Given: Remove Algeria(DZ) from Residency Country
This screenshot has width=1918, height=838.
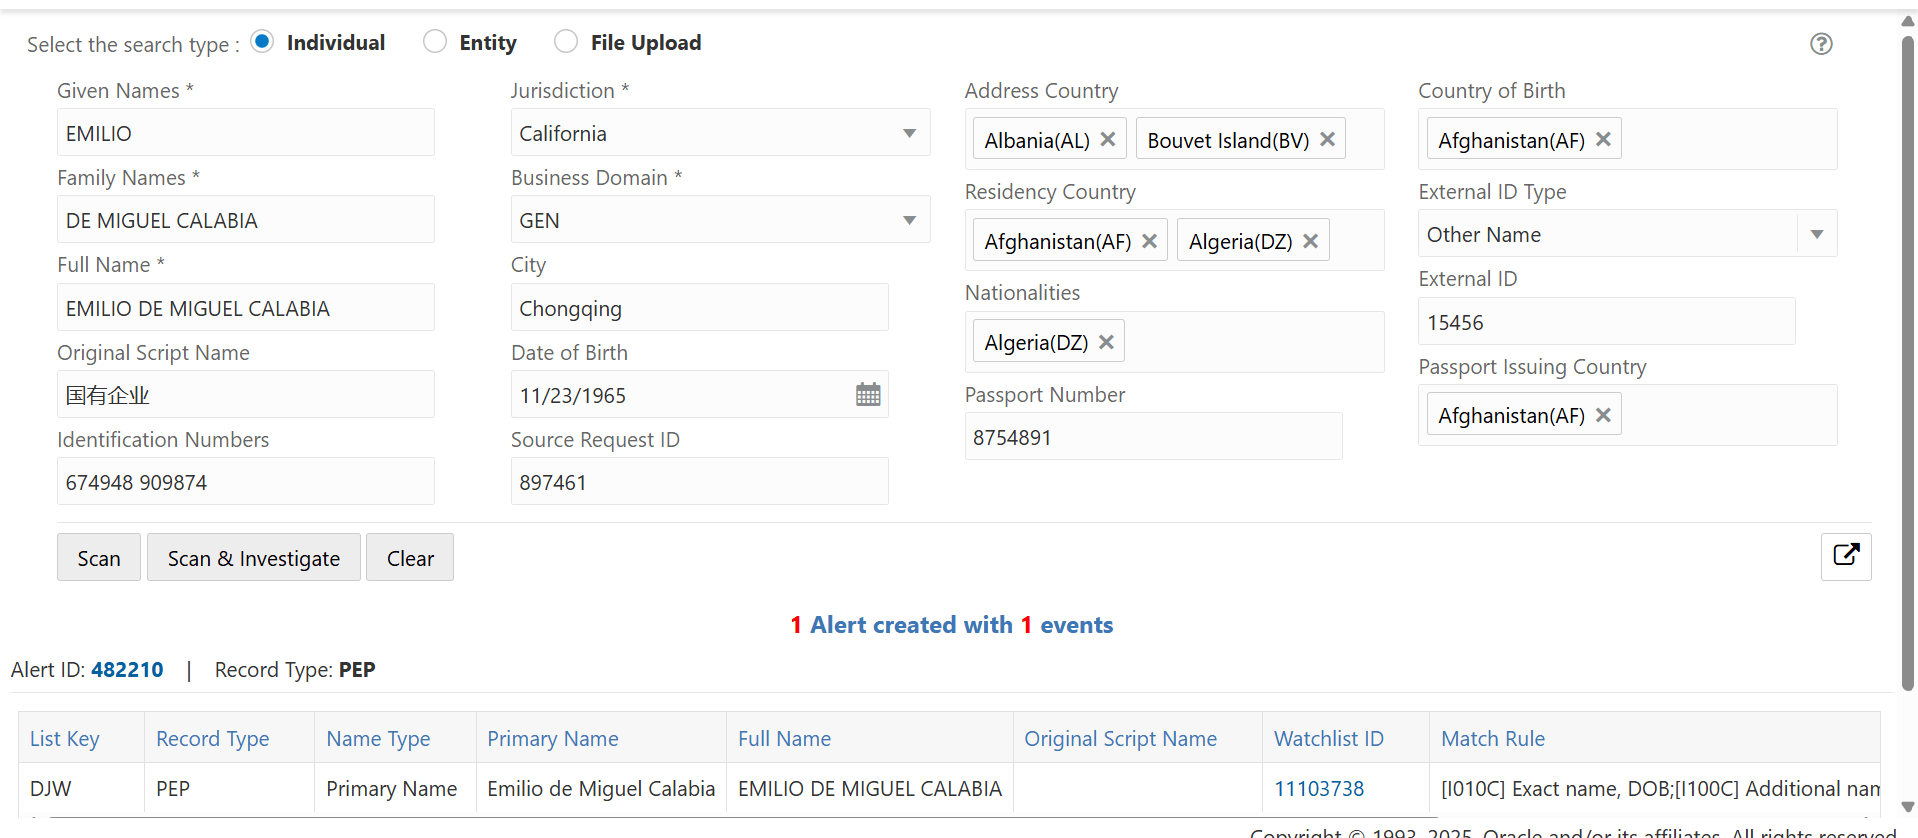Looking at the screenshot, I should coord(1310,241).
